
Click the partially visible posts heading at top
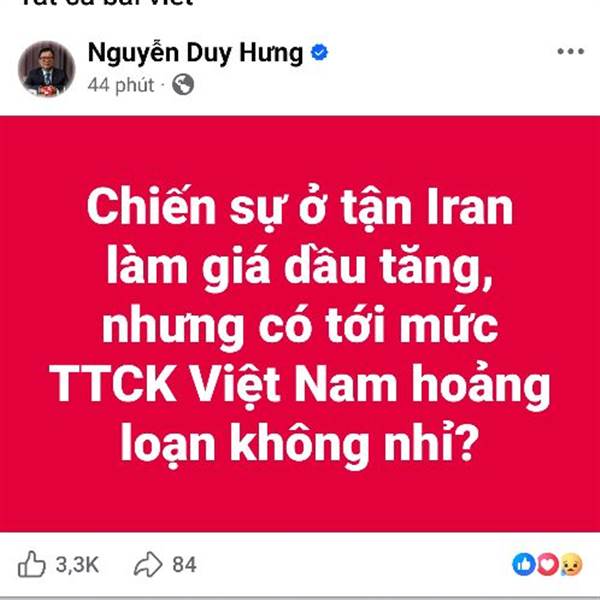click(107, 3)
